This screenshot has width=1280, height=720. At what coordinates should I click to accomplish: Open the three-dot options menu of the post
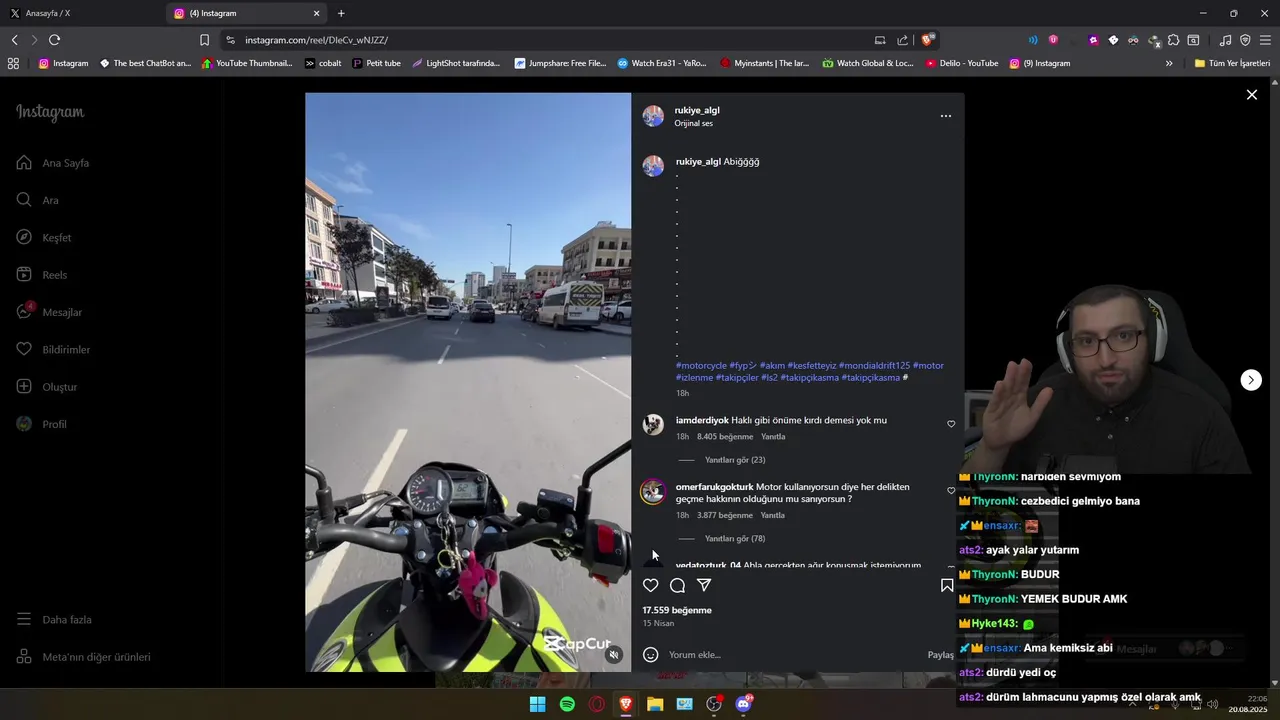click(x=945, y=116)
